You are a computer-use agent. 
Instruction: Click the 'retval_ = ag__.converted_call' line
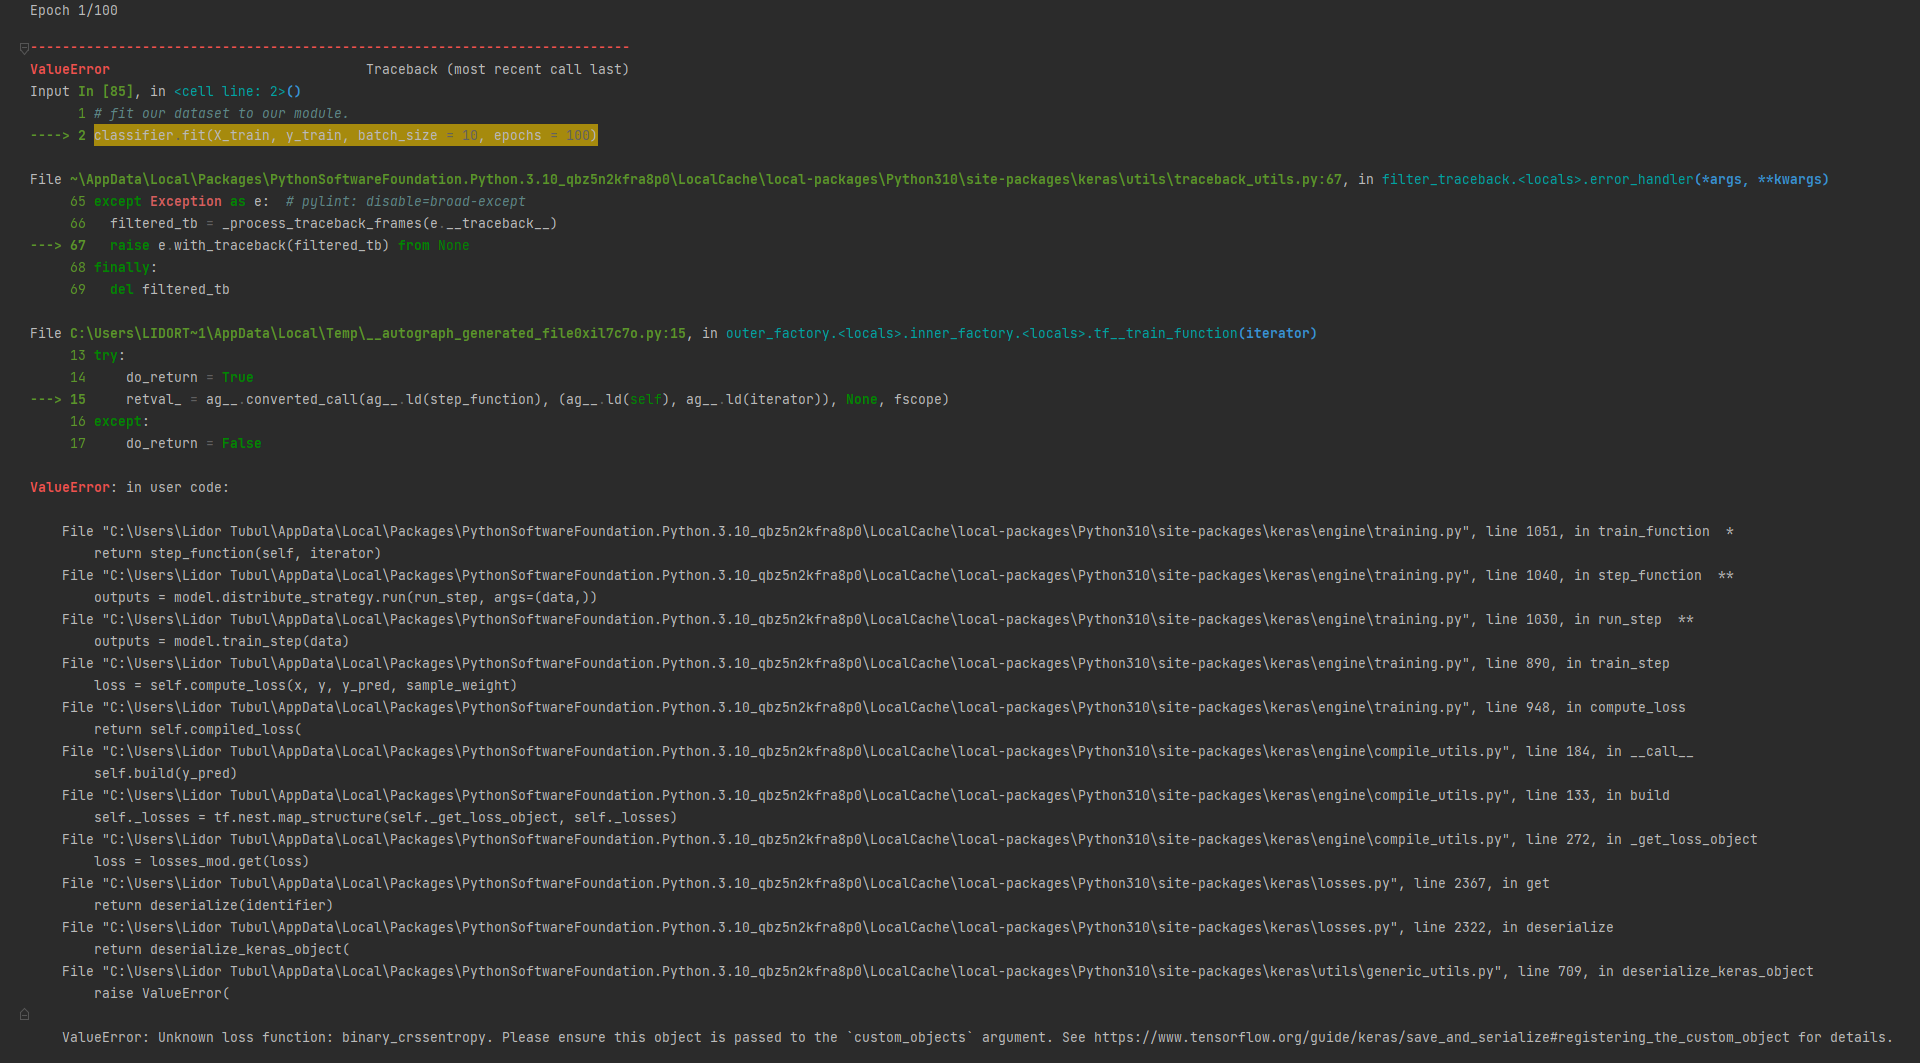(x=538, y=399)
